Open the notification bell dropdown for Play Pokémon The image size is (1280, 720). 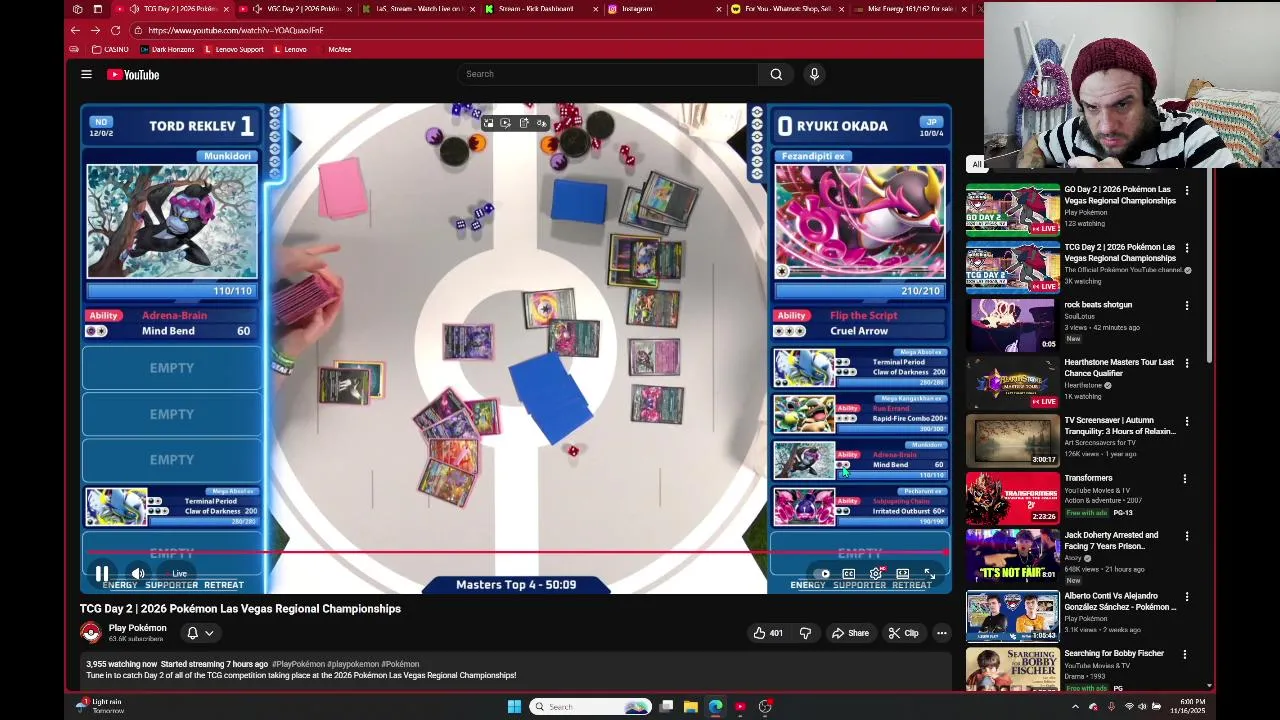pyautogui.click(x=200, y=633)
